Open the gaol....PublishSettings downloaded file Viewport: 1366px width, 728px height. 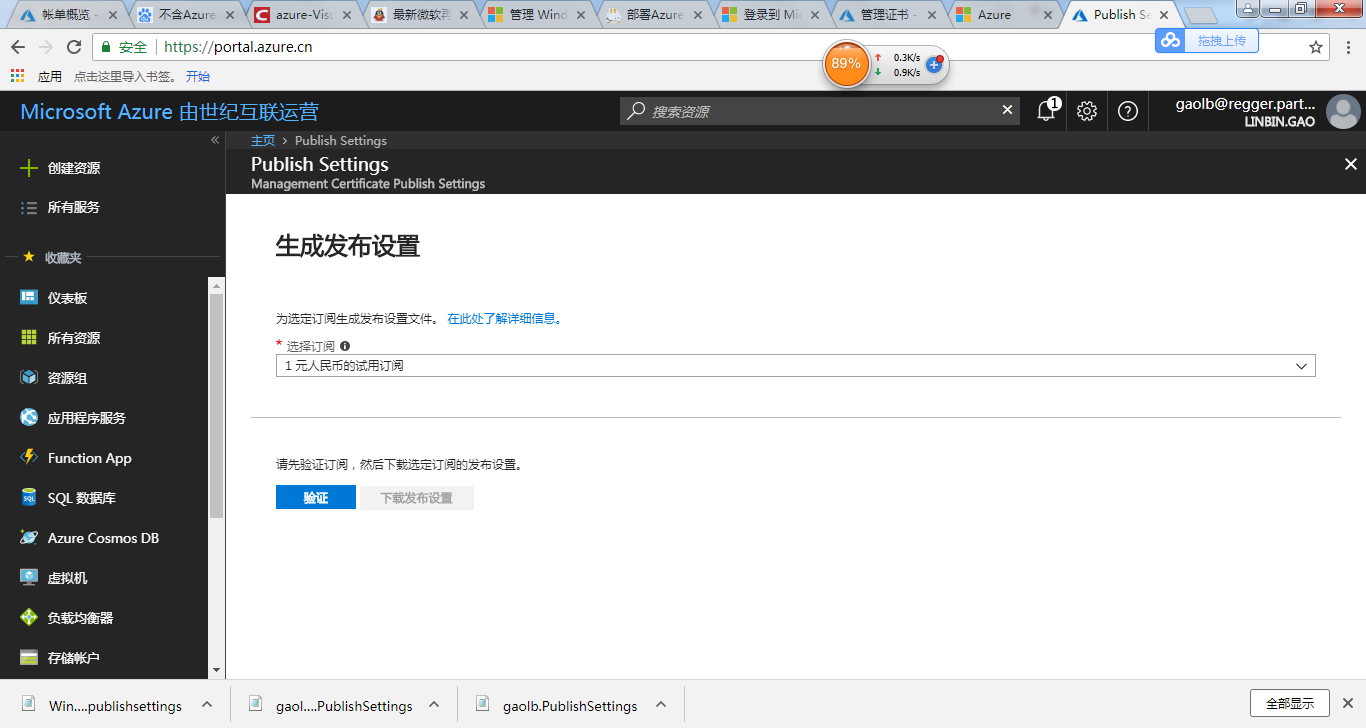coord(344,706)
